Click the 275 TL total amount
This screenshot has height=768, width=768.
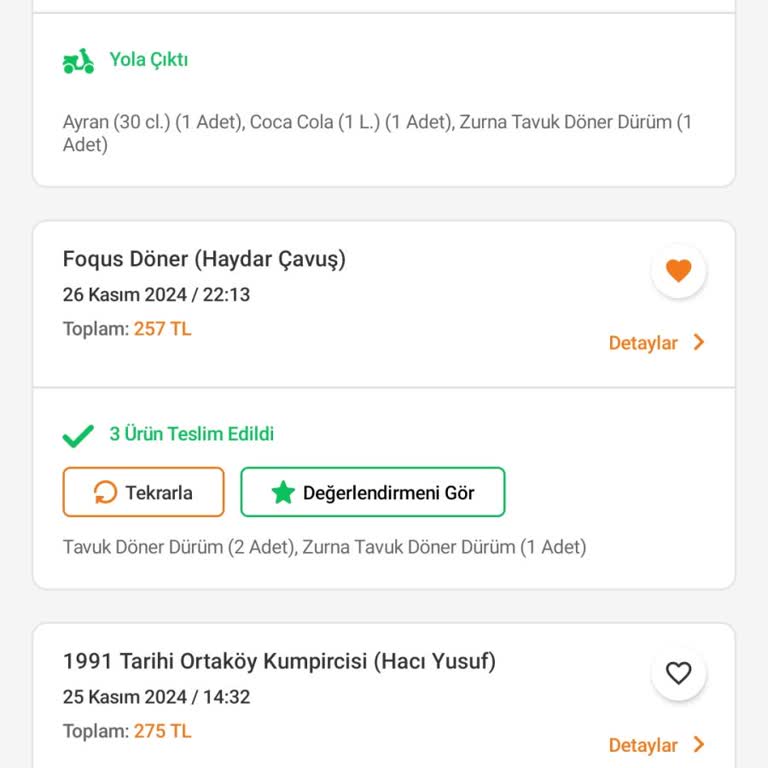pyautogui.click(x=162, y=731)
